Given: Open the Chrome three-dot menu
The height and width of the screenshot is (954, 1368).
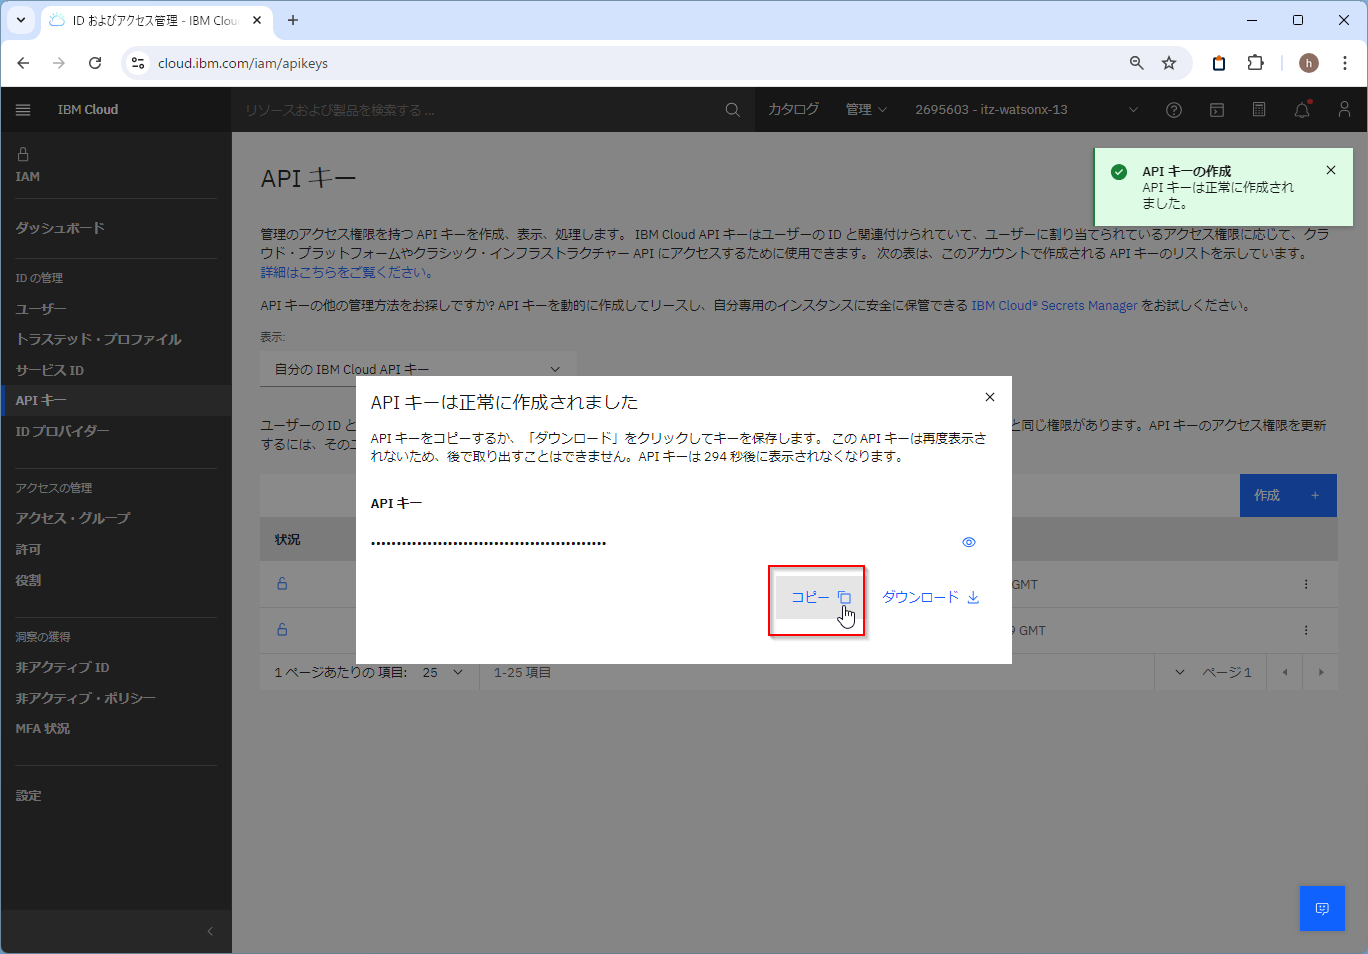Looking at the screenshot, I should (x=1345, y=63).
